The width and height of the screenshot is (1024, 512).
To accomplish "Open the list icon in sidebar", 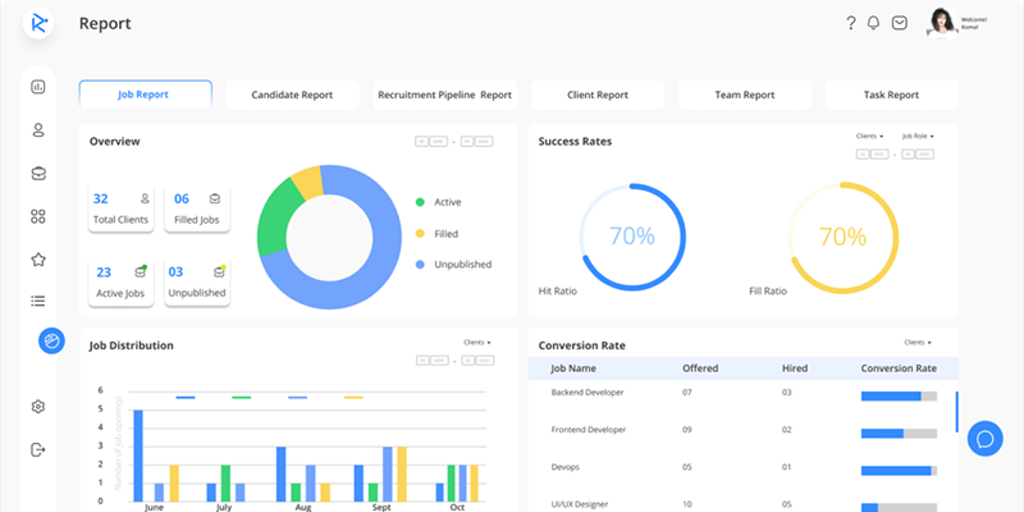I will click(x=38, y=300).
